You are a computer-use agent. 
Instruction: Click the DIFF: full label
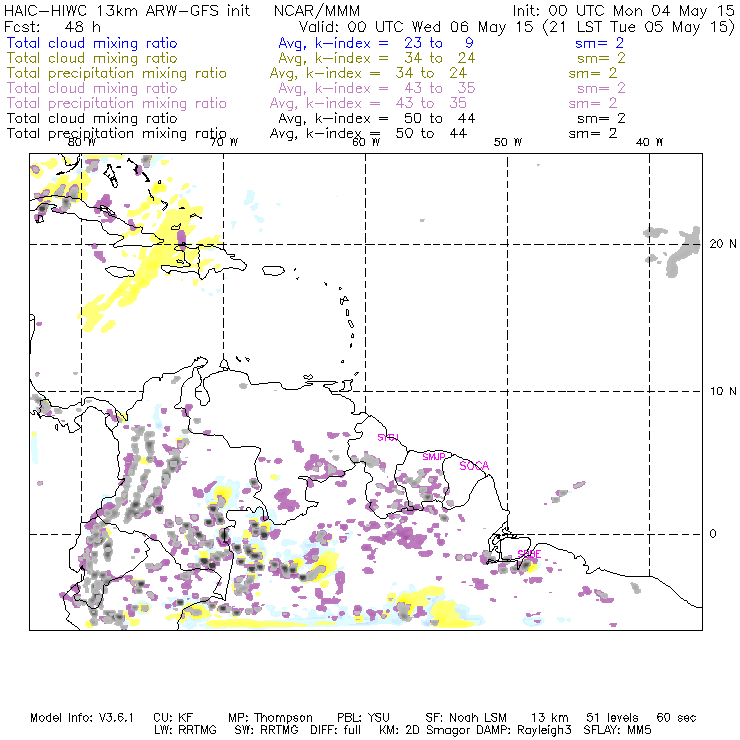coord(335,730)
